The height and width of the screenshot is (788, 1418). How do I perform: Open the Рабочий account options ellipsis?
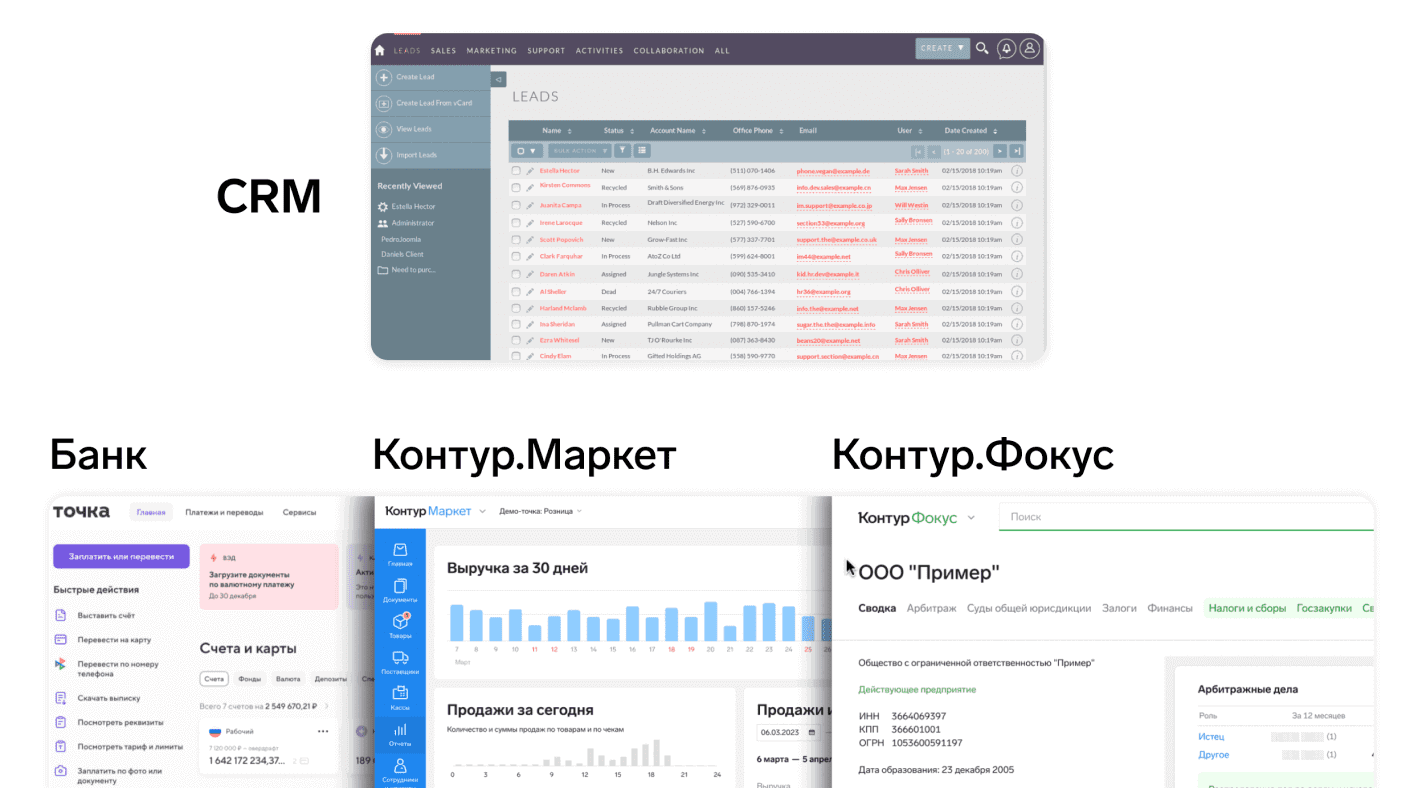point(323,731)
